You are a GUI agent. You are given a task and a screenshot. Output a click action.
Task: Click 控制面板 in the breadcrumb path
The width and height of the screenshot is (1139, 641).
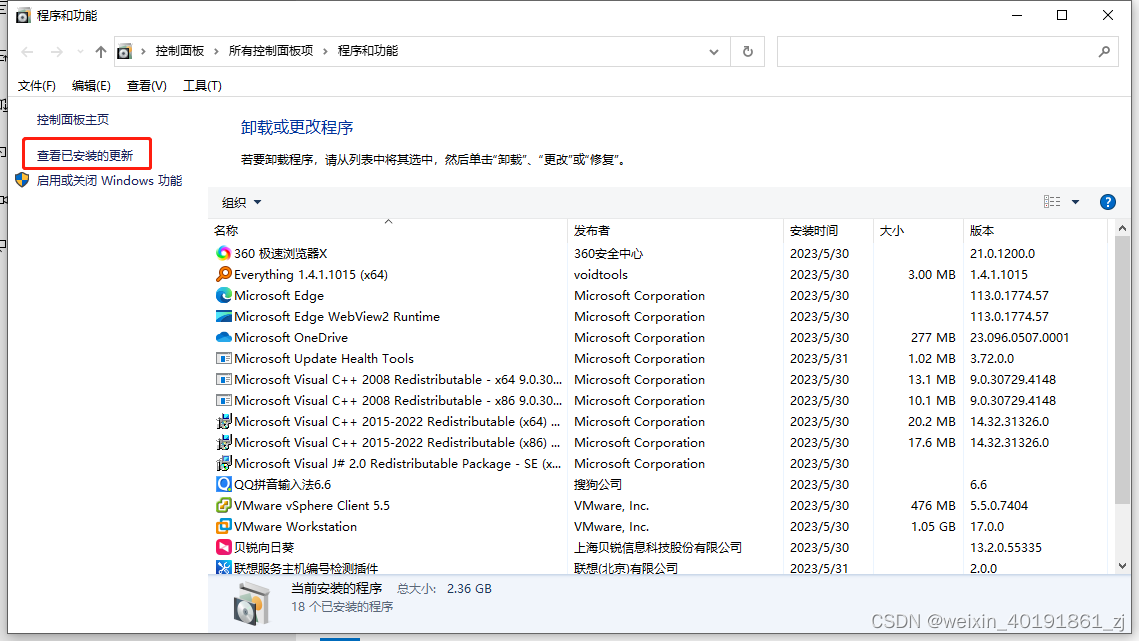tap(179, 51)
